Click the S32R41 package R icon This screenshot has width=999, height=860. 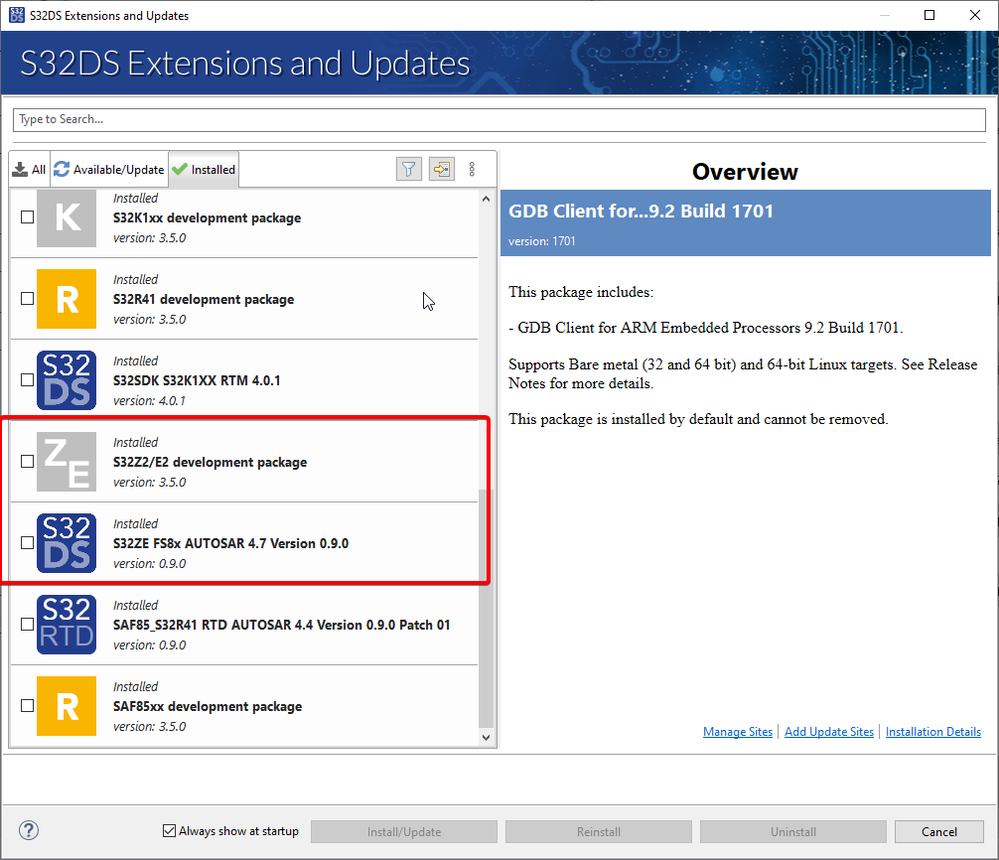[x=66, y=299]
